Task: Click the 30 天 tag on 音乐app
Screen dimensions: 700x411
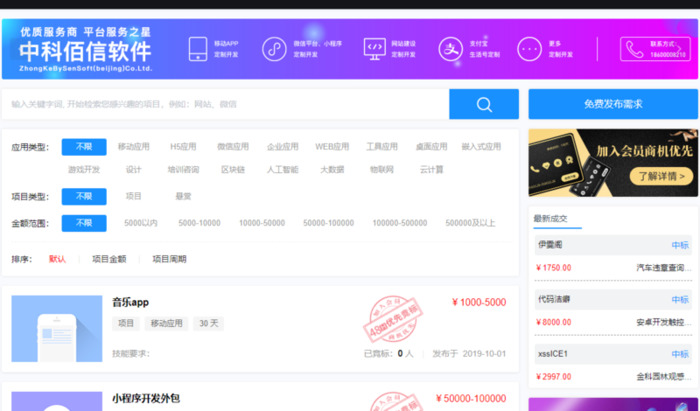Action: (x=208, y=324)
